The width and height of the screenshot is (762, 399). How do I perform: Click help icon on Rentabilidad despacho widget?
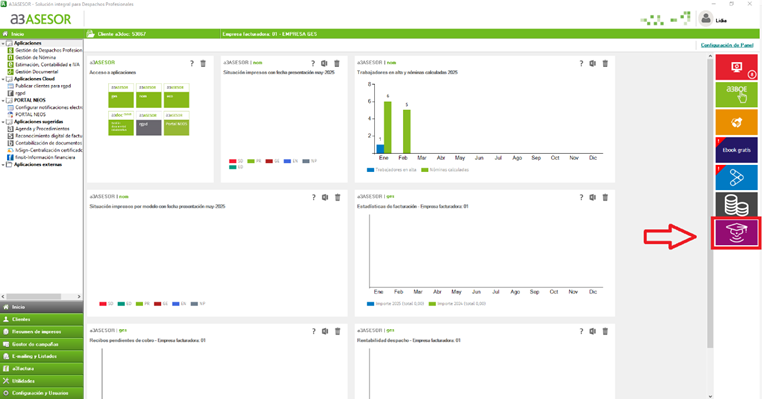point(581,331)
